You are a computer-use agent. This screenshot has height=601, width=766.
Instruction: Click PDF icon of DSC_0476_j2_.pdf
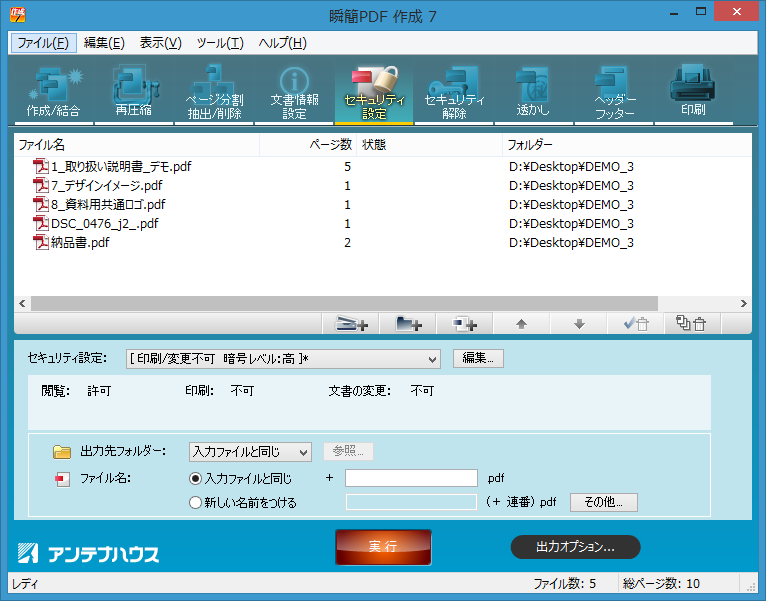(x=41, y=223)
